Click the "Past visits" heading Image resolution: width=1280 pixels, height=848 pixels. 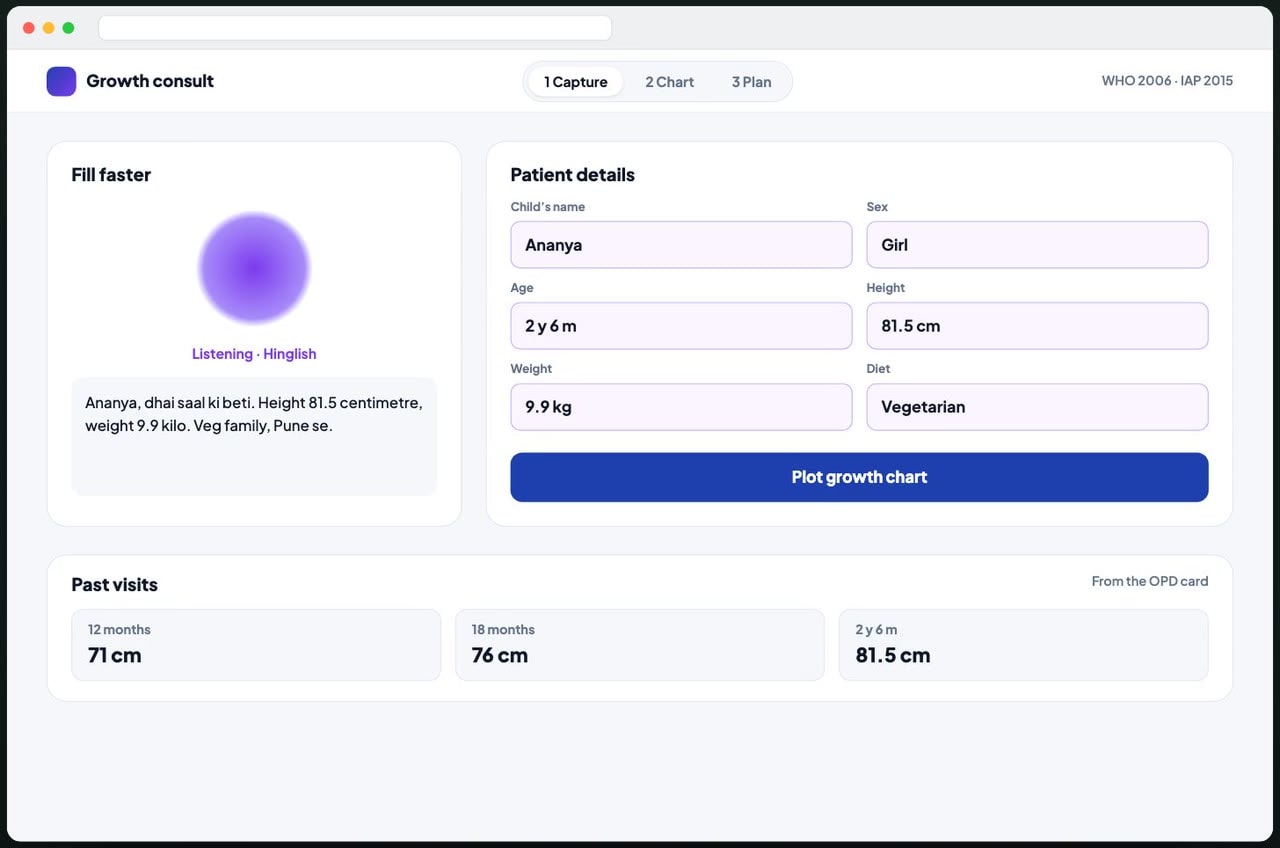[115, 585]
